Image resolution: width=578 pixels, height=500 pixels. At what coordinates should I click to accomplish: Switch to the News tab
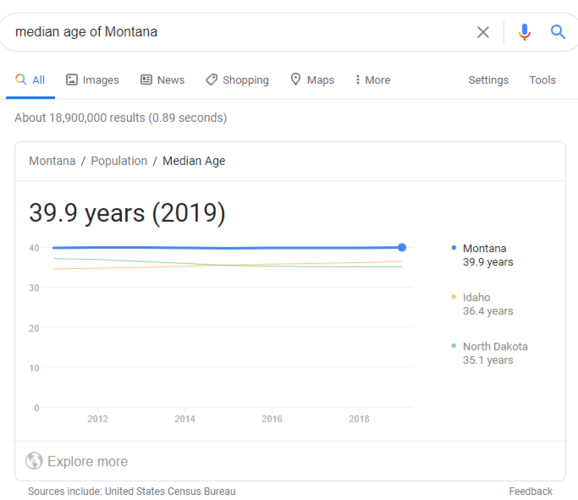click(162, 80)
